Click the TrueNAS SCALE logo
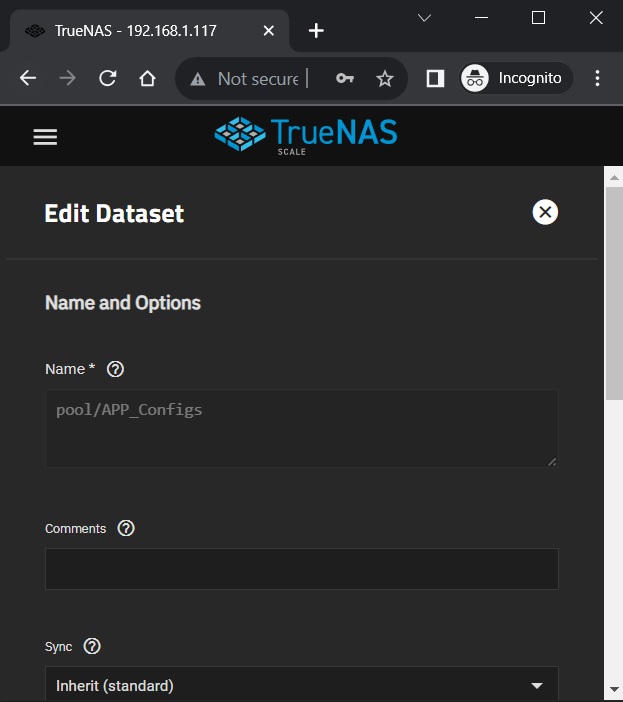623x702 pixels. [x=306, y=136]
